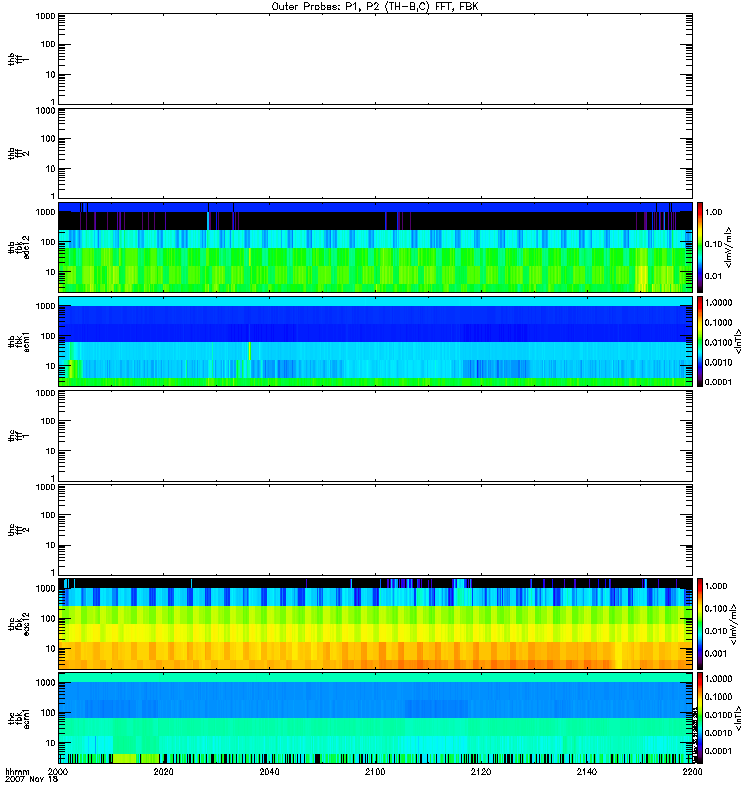Select the '2000' time label on the x-axis

click(x=58, y=771)
